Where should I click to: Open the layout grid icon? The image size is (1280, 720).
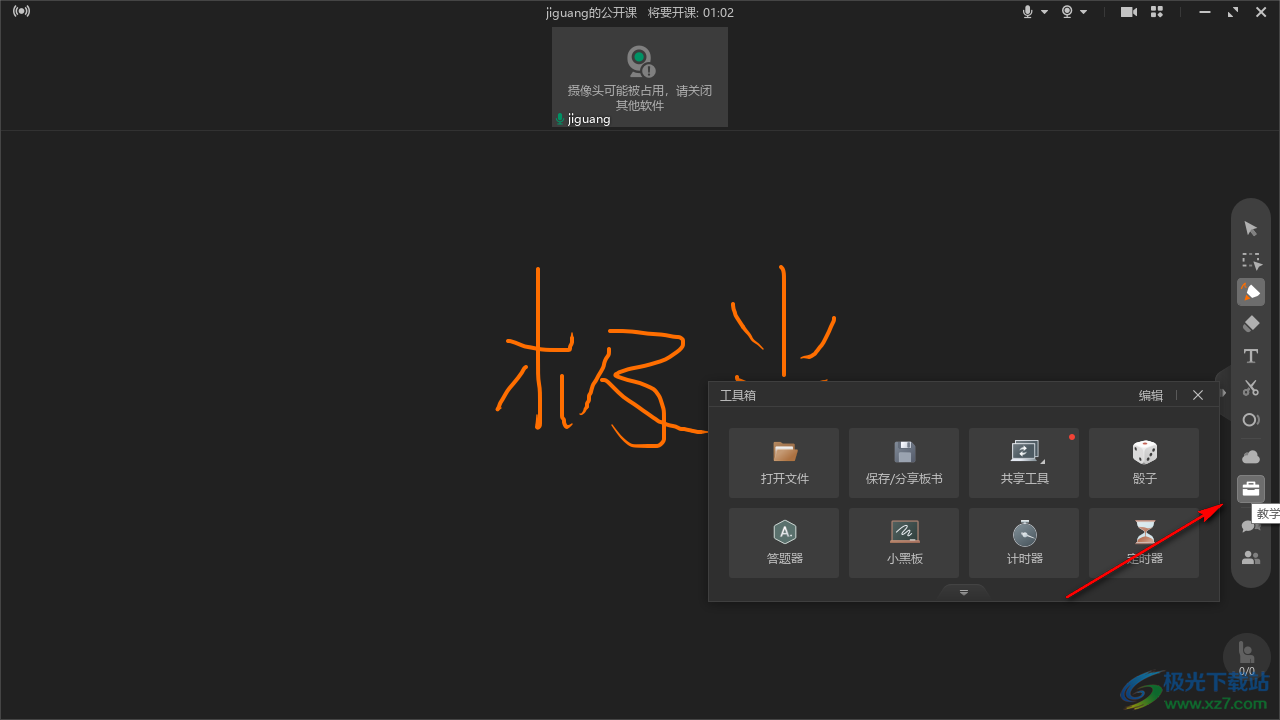[x=1157, y=12]
